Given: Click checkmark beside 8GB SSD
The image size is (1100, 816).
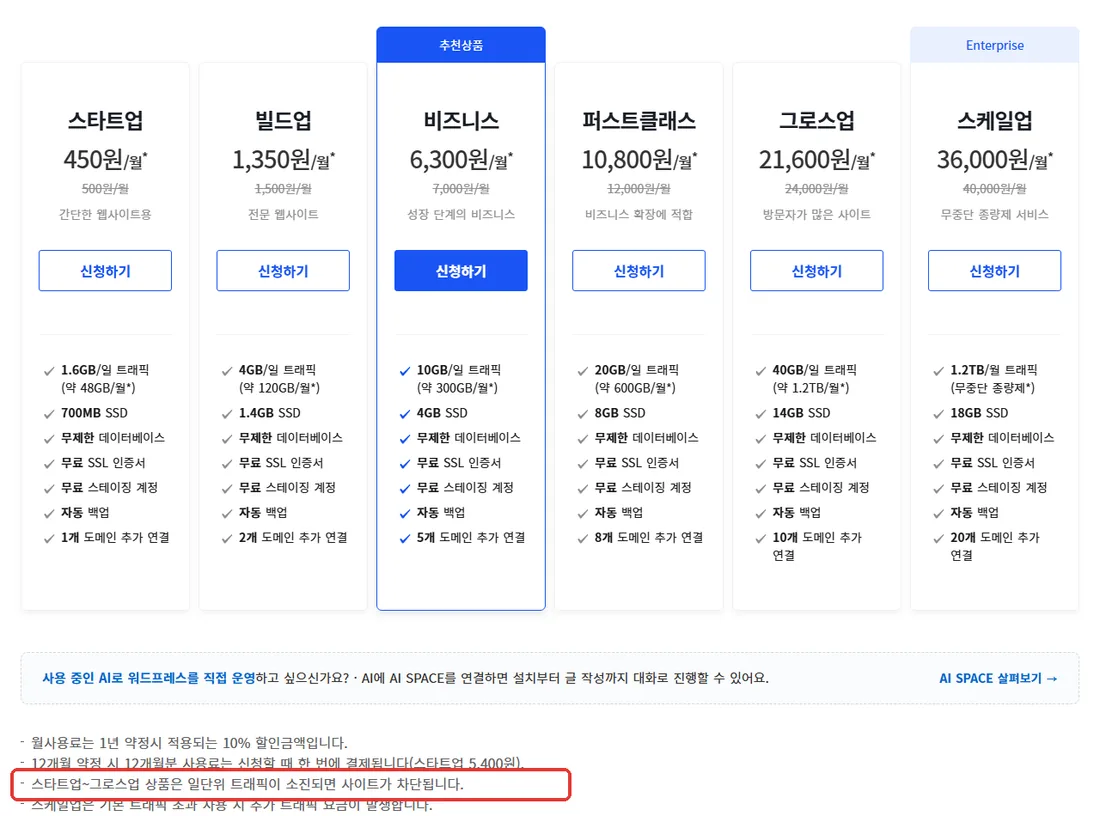Looking at the screenshot, I should [x=582, y=414].
